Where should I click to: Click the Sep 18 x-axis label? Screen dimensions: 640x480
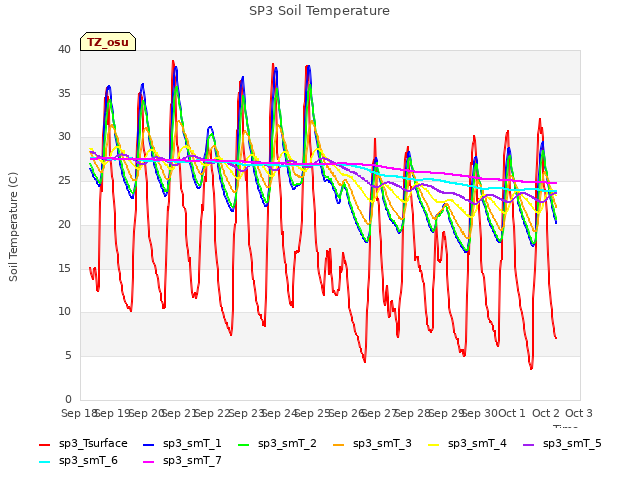79,413
